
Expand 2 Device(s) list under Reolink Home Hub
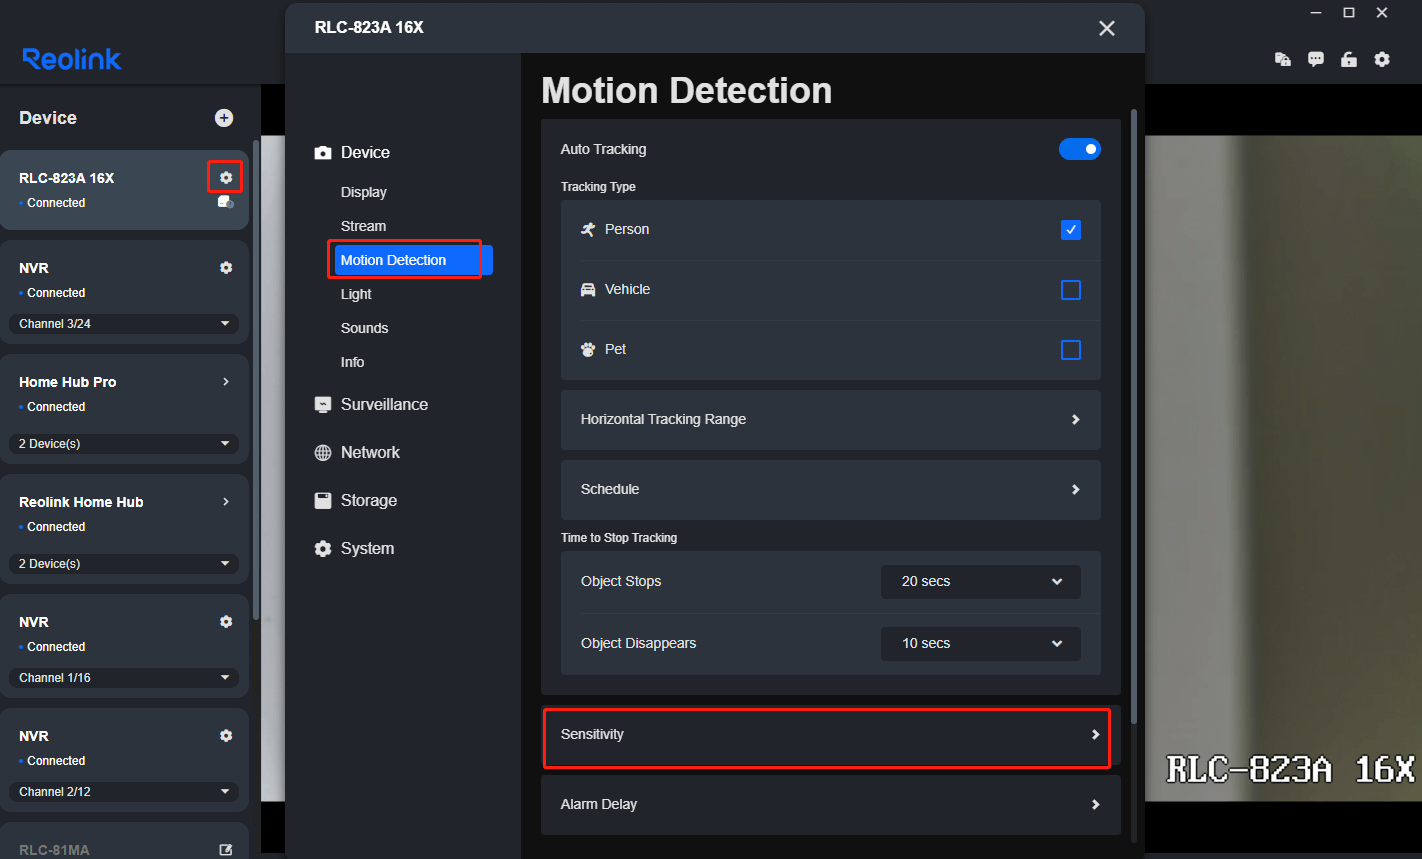(124, 564)
